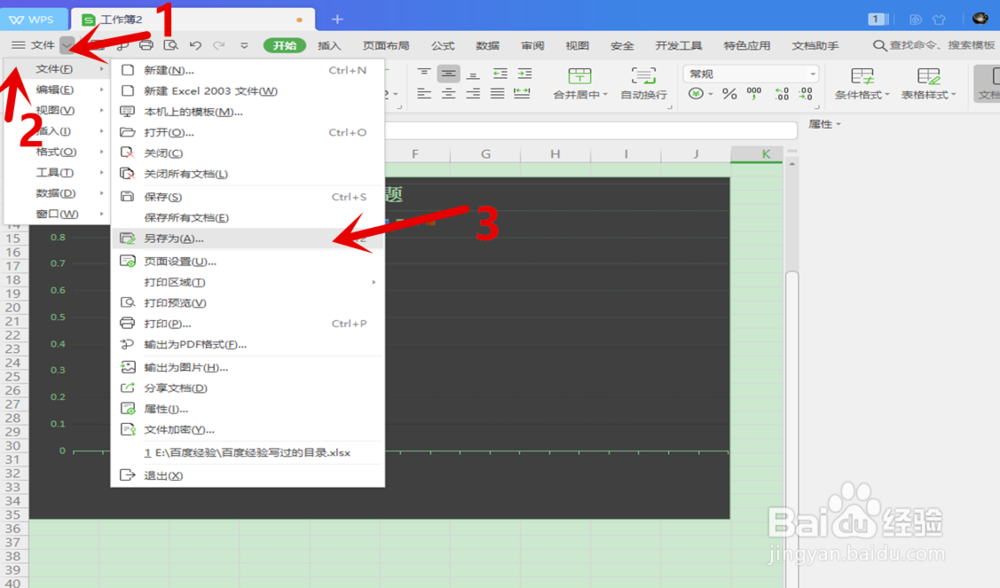1000x588 pixels.
Task: Click the 查找命令 search box
Action: pyautogui.click(x=934, y=45)
